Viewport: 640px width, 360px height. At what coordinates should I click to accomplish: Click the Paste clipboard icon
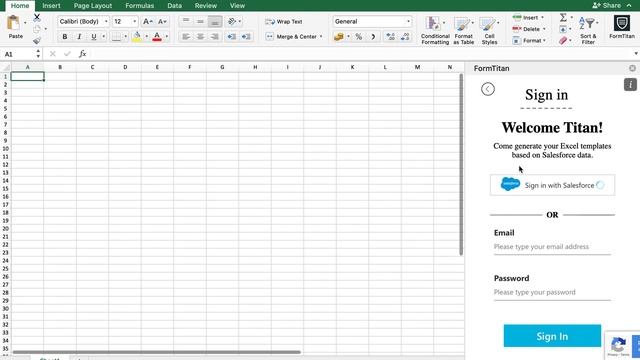14,23
